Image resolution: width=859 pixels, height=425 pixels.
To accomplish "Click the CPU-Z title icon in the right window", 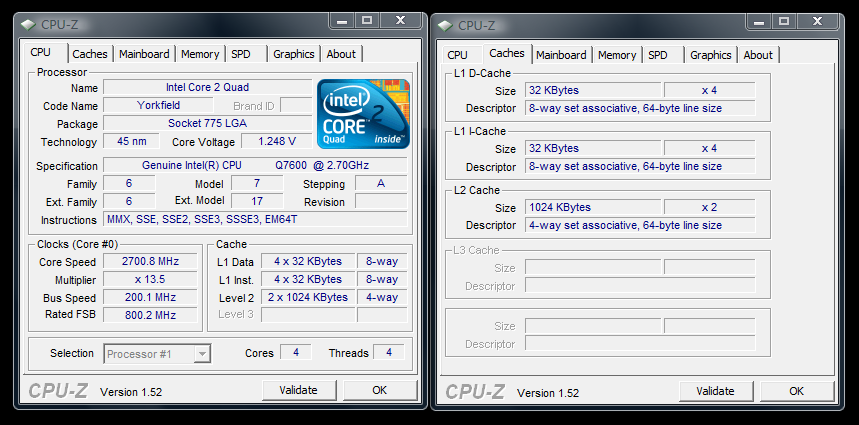I will [446, 25].
